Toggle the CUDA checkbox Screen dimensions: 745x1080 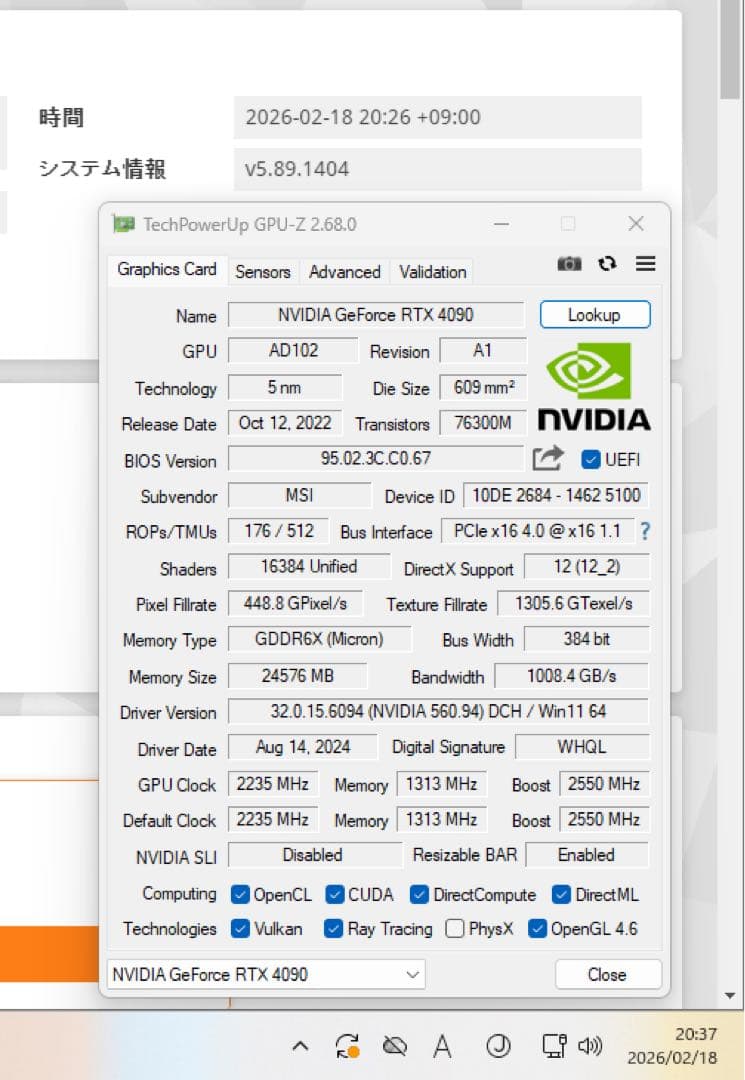pyautogui.click(x=335, y=895)
